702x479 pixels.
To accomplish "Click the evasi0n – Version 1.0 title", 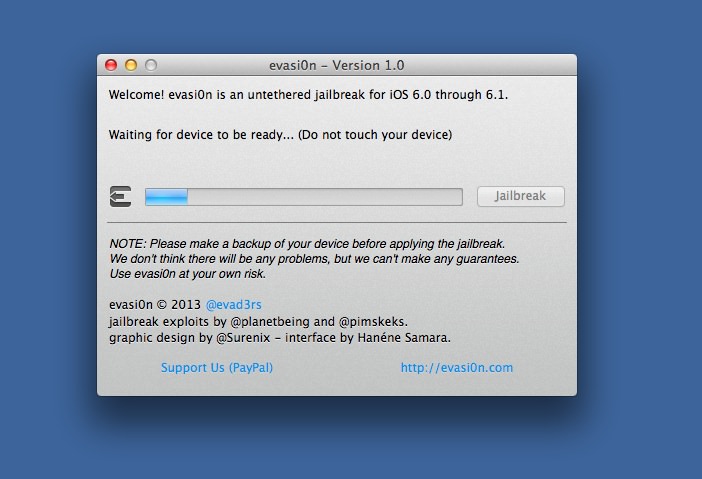I will coord(337,66).
